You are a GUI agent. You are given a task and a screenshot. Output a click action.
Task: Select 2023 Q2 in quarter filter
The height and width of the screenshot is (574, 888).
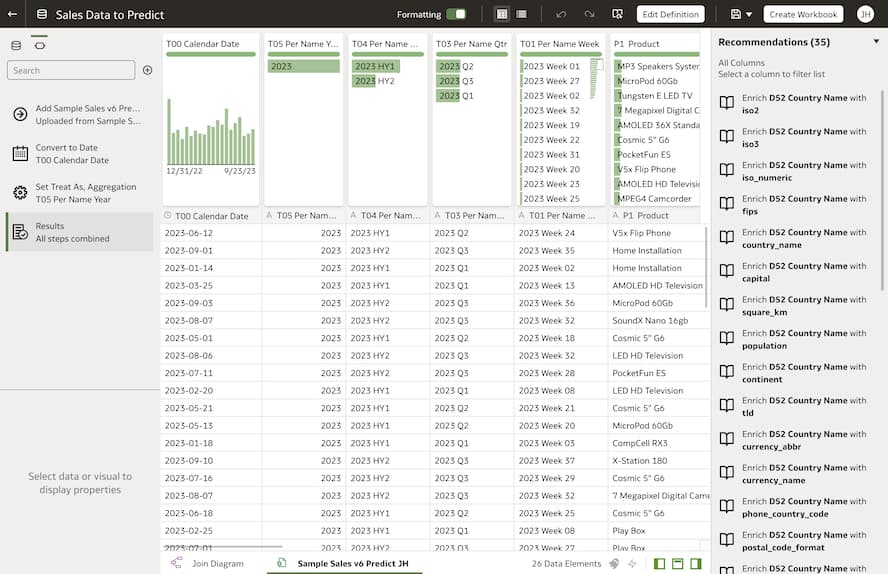(455, 66)
